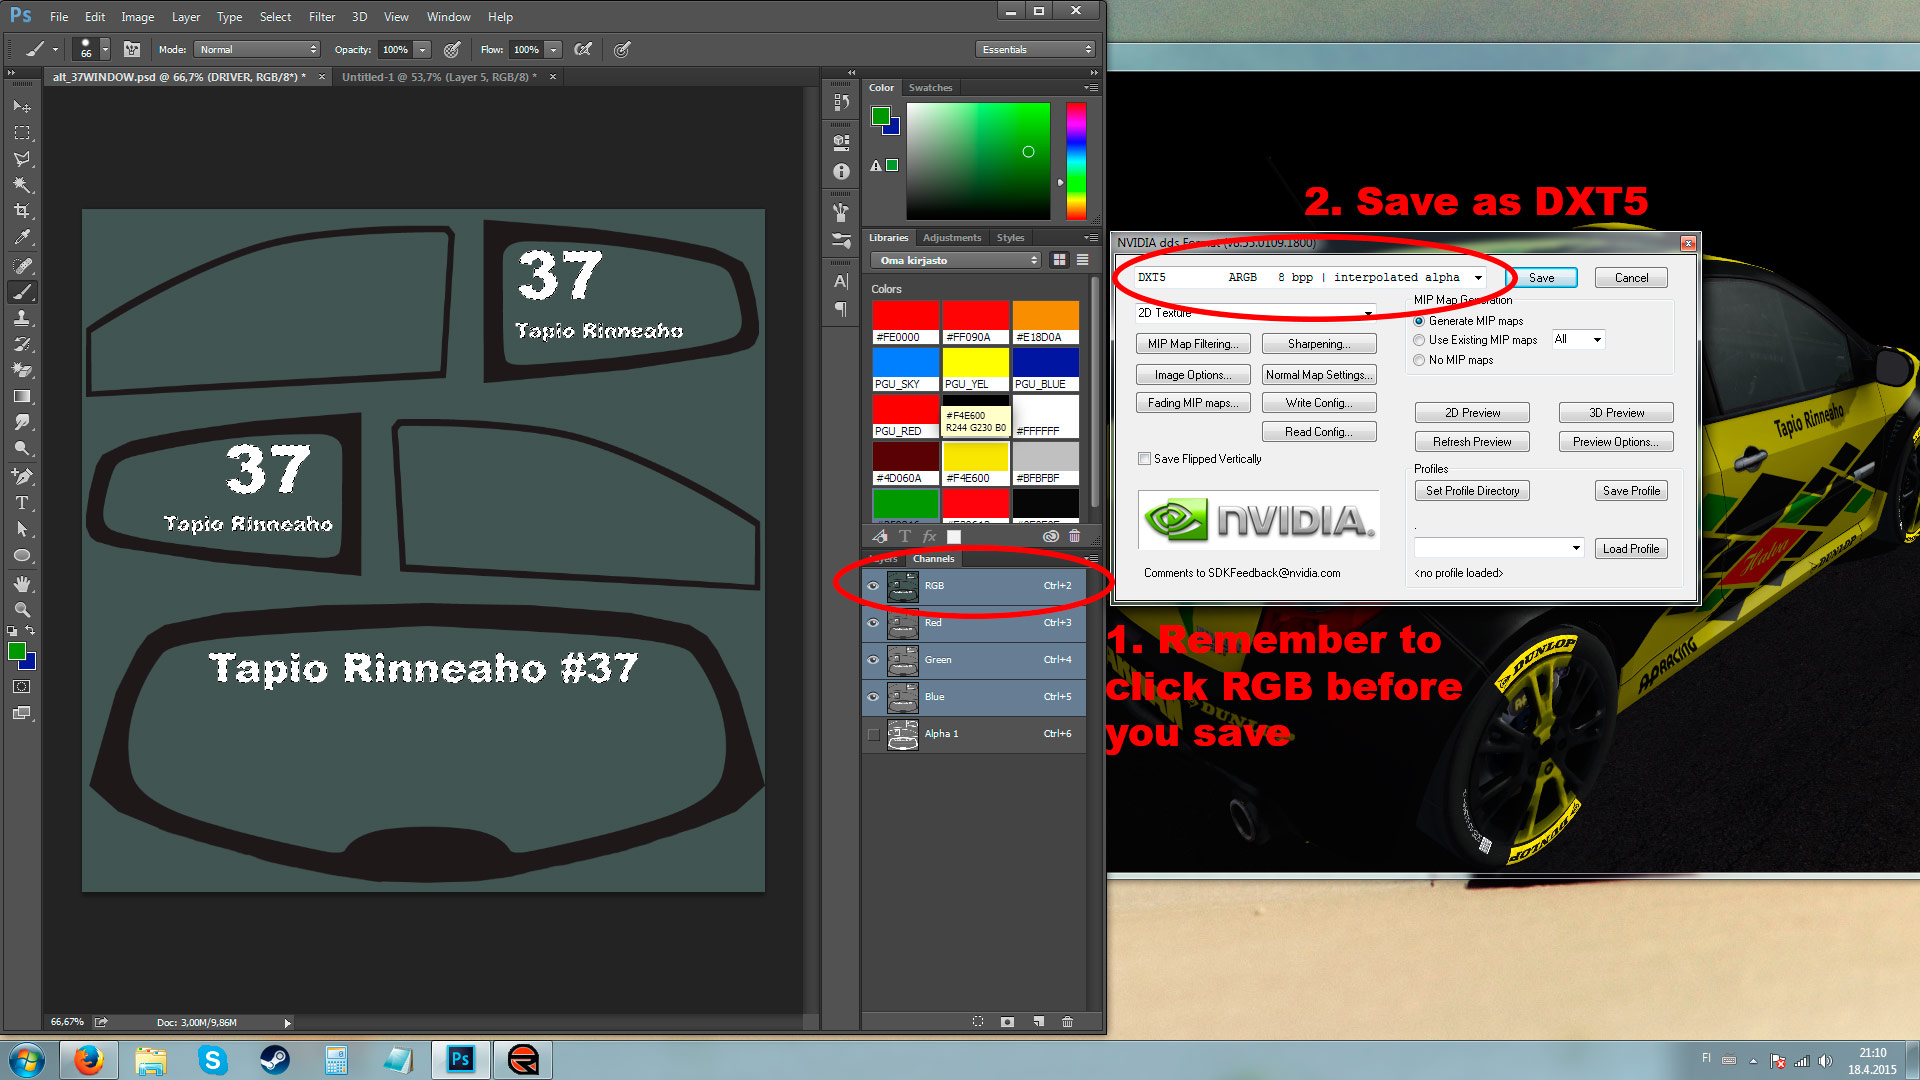The image size is (1920, 1080).
Task: Open the Filter menu
Action: coord(322,17)
